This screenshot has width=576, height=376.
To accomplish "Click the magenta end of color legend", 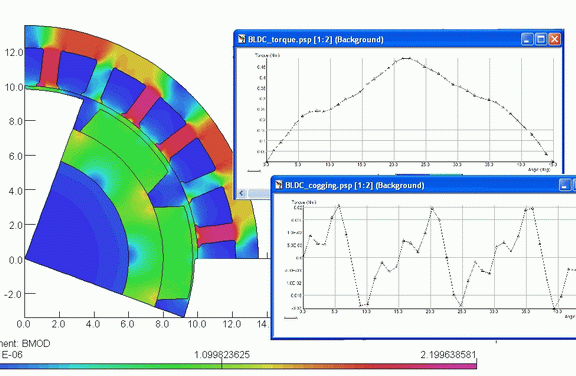I will pos(470,366).
